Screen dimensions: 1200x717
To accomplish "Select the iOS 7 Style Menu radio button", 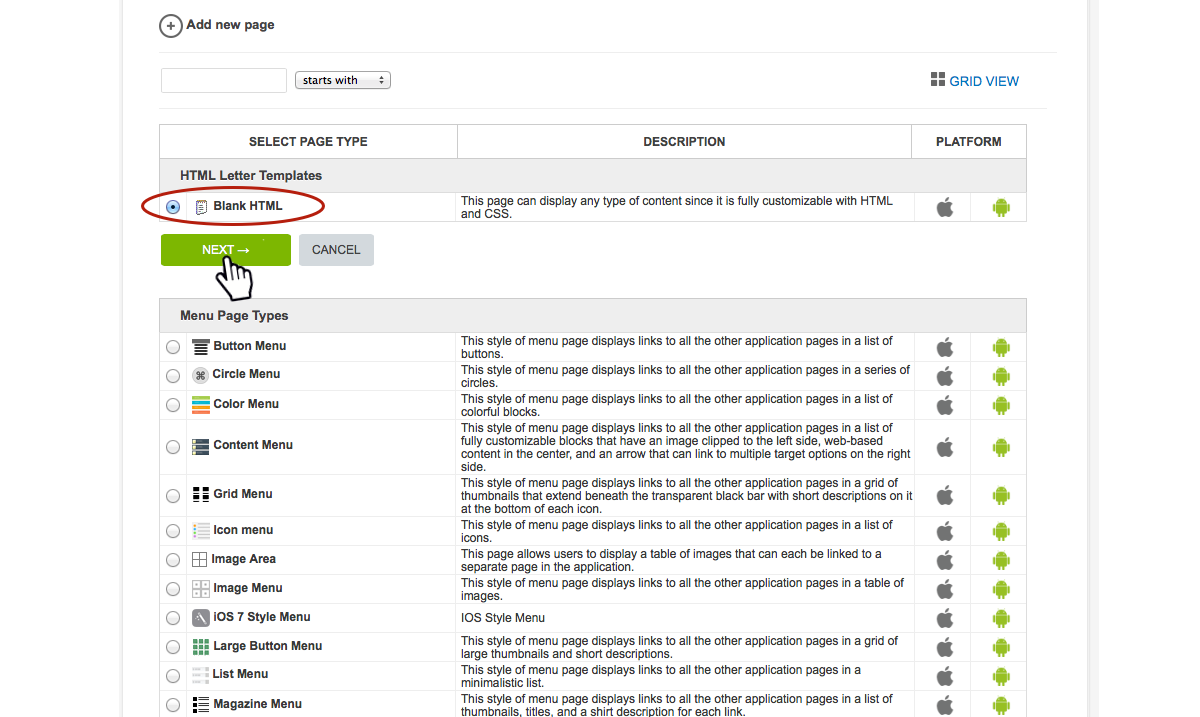I will click(x=173, y=618).
